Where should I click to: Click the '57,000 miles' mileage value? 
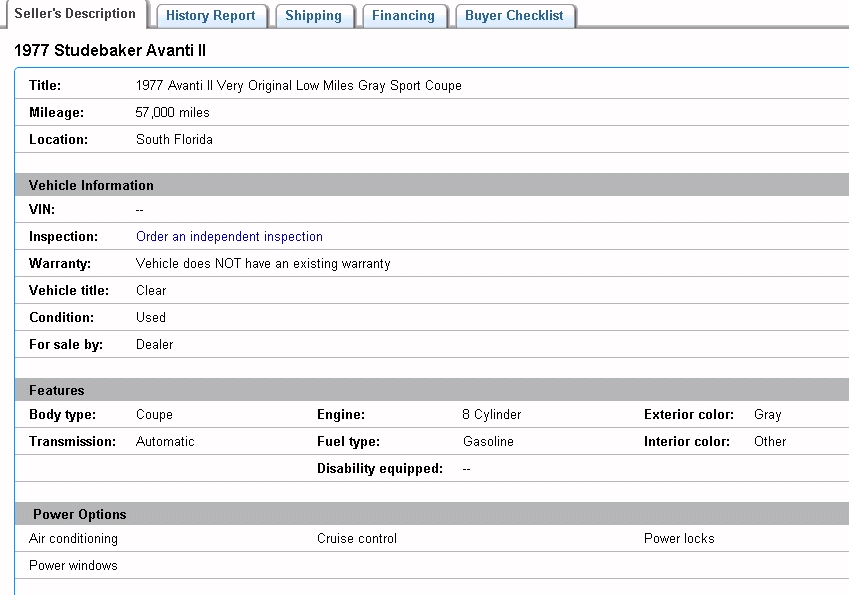172,113
